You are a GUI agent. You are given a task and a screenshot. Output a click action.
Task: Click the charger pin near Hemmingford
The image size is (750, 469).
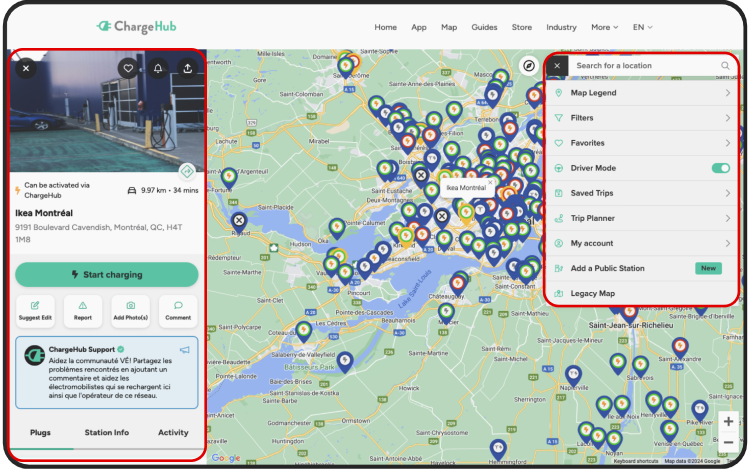498,449
